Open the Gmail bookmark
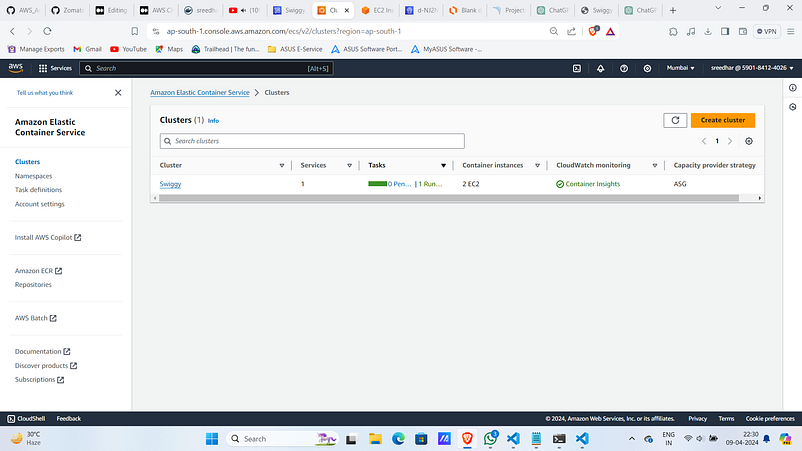The height and width of the screenshot is (451, 802). pos(87,49)
